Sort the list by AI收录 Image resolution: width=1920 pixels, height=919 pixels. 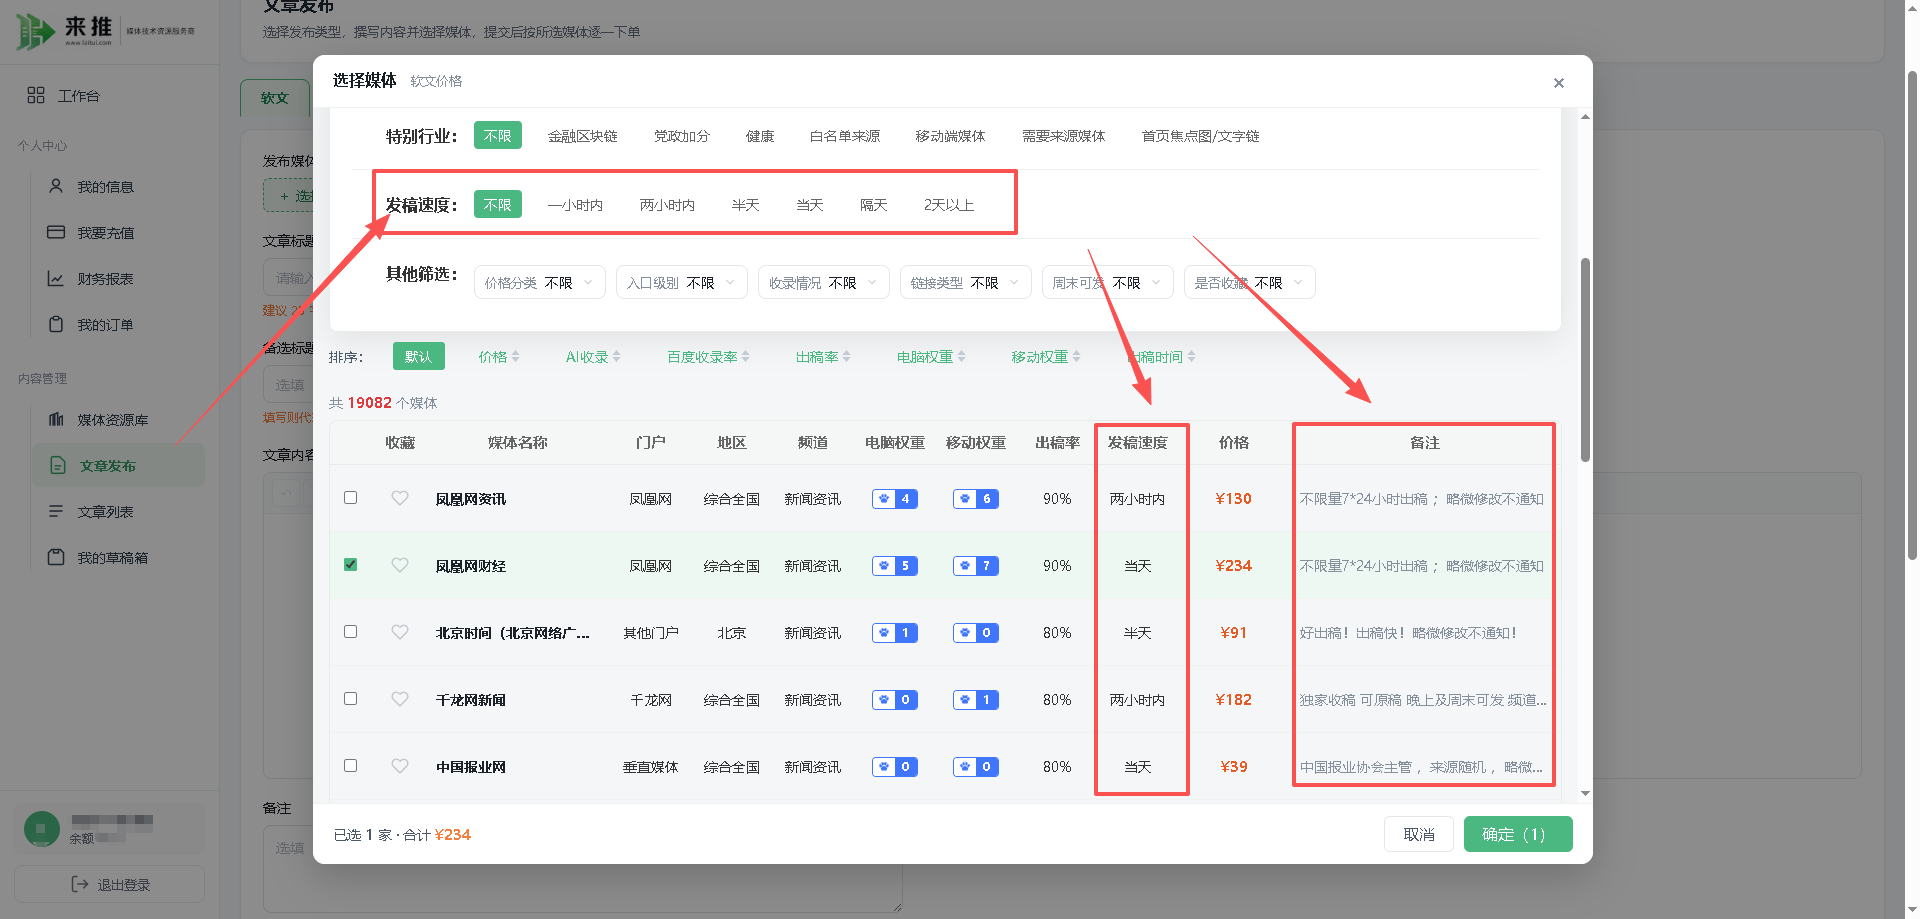pos(593,357)
